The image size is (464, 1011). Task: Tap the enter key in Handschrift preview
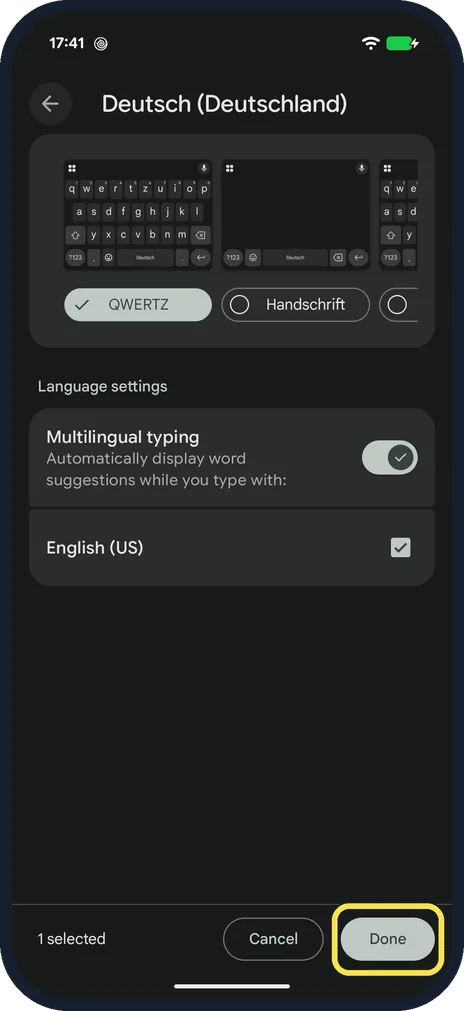click(358, 257)
